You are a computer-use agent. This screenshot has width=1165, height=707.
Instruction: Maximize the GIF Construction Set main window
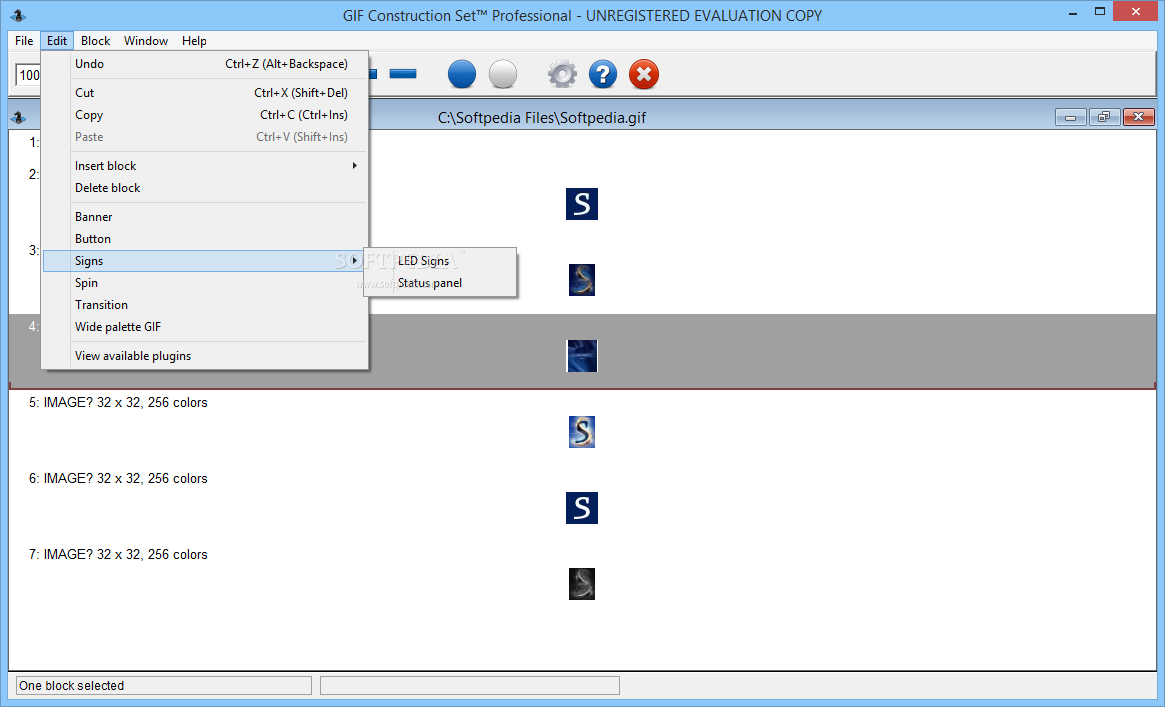pyautogui.click(x=1100, y=12)
